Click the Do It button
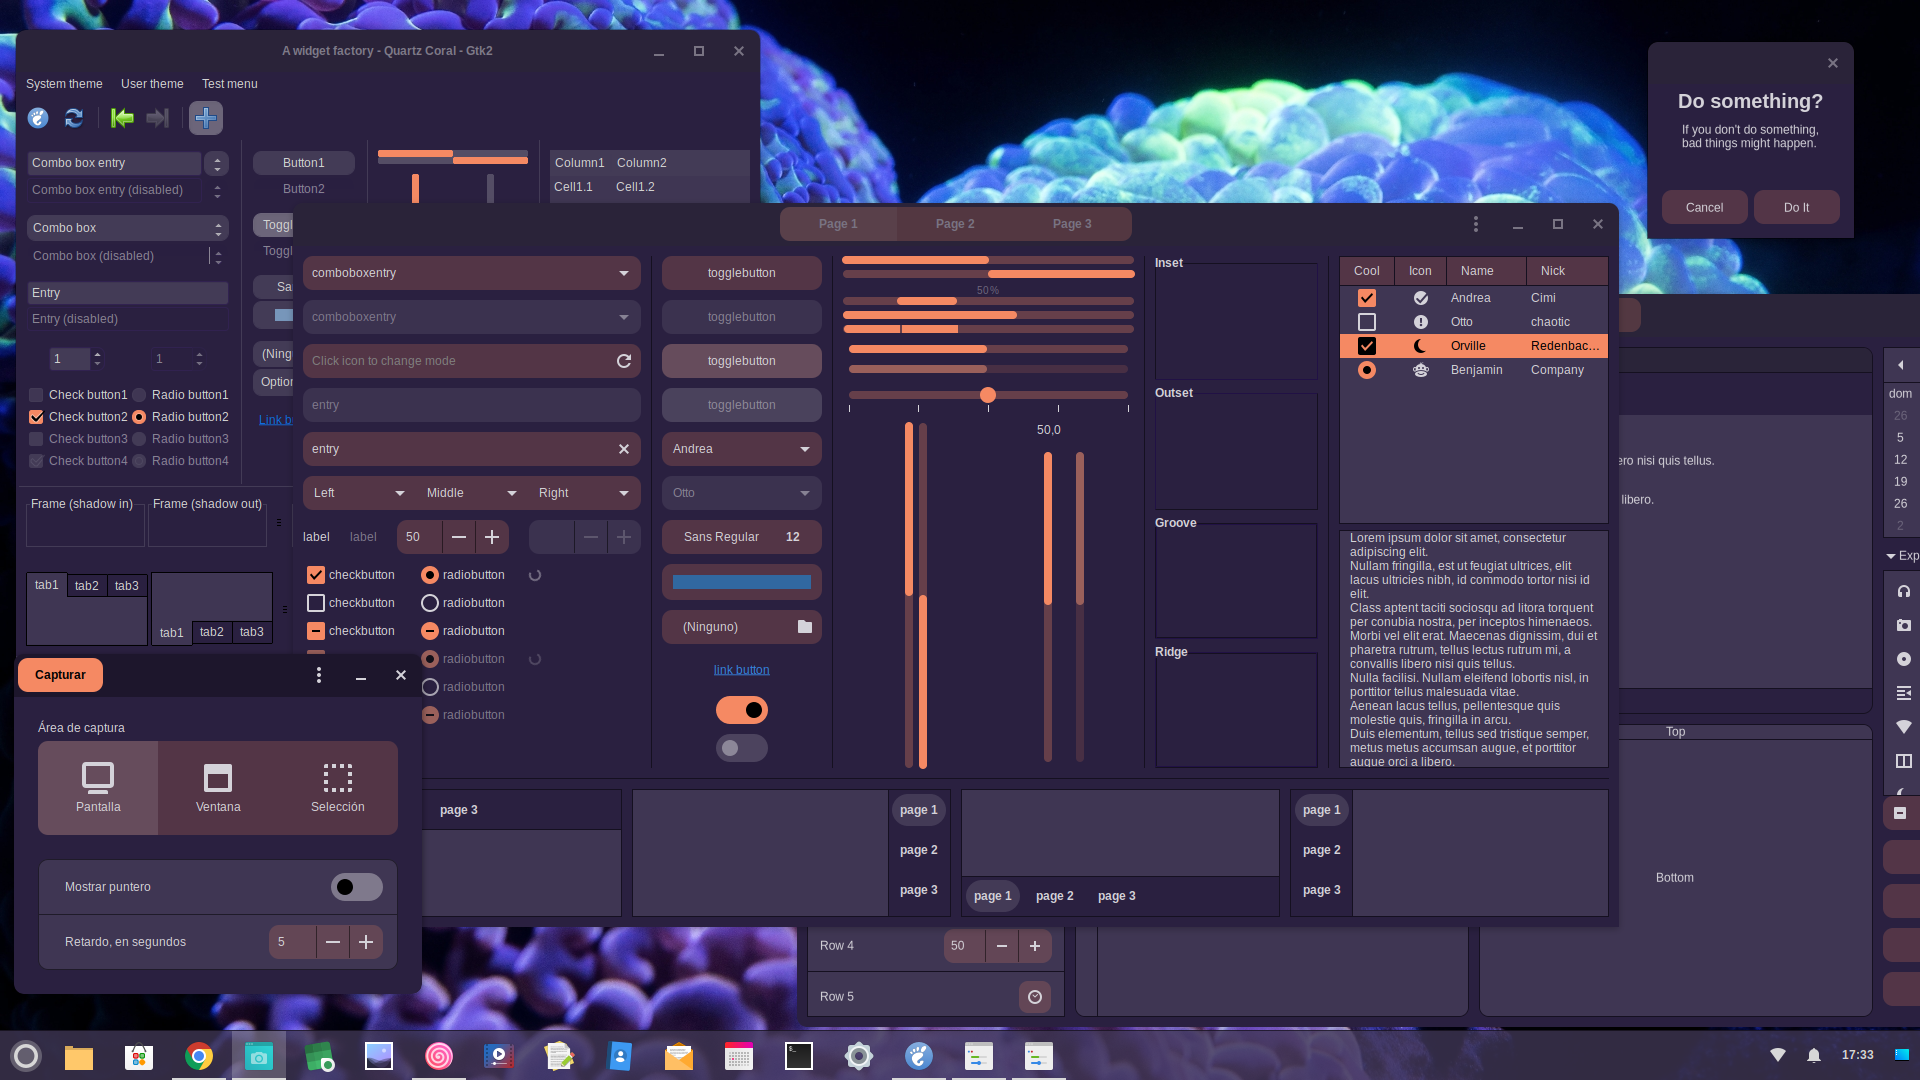The image size is (1920, 1080). (x=1797, y=208)
